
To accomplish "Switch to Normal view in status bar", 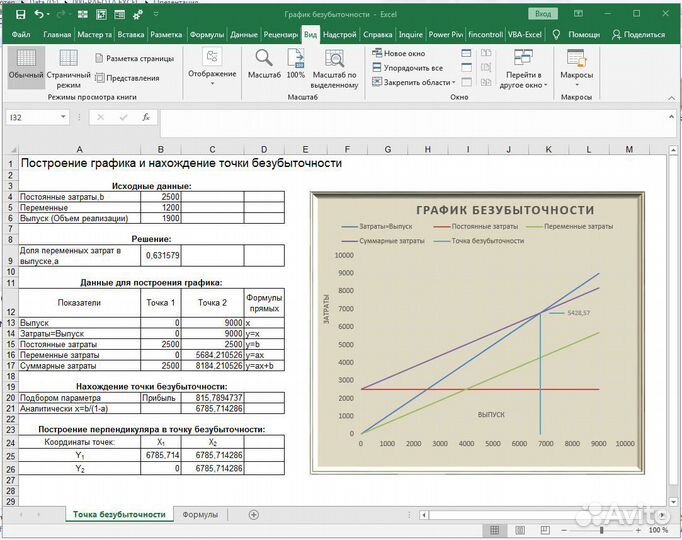I will pos(495,530).
